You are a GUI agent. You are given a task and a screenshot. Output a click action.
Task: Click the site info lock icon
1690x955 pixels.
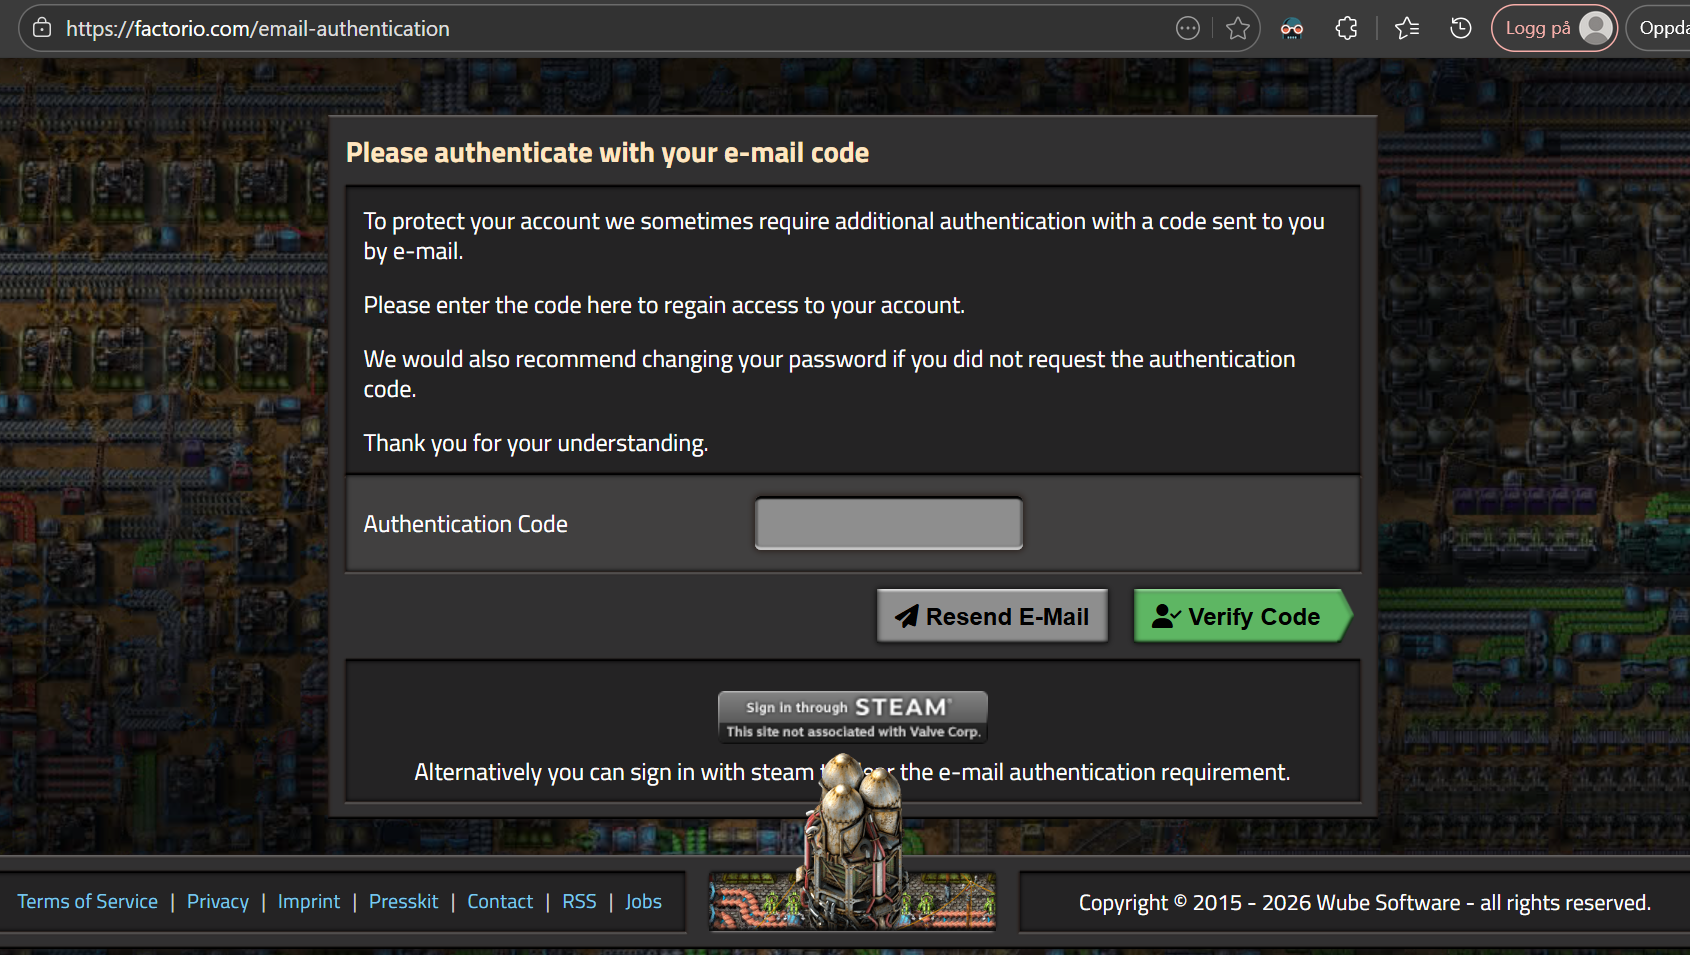click(42, 28)
